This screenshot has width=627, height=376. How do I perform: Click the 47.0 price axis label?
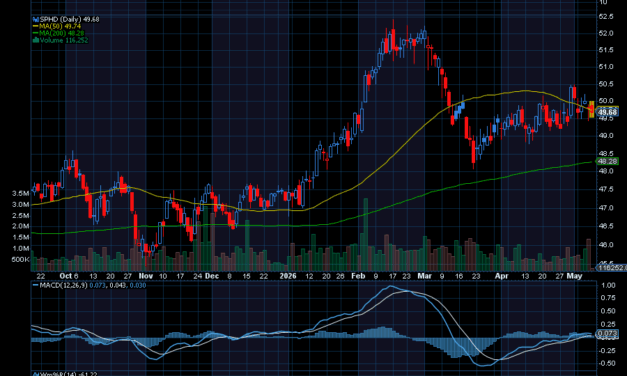click(606, 208)
